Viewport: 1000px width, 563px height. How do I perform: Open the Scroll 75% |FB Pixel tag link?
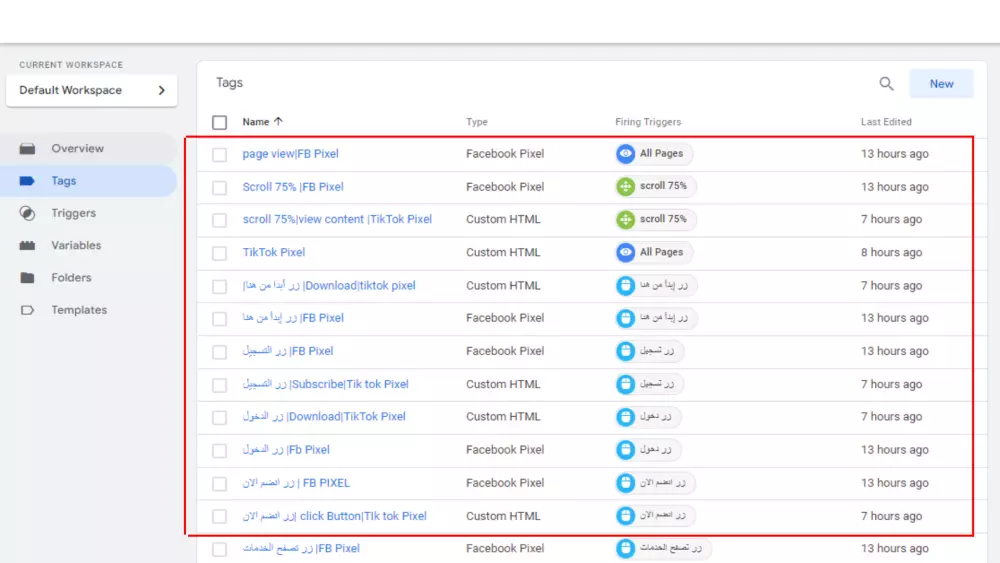click(x=293, y=187)
